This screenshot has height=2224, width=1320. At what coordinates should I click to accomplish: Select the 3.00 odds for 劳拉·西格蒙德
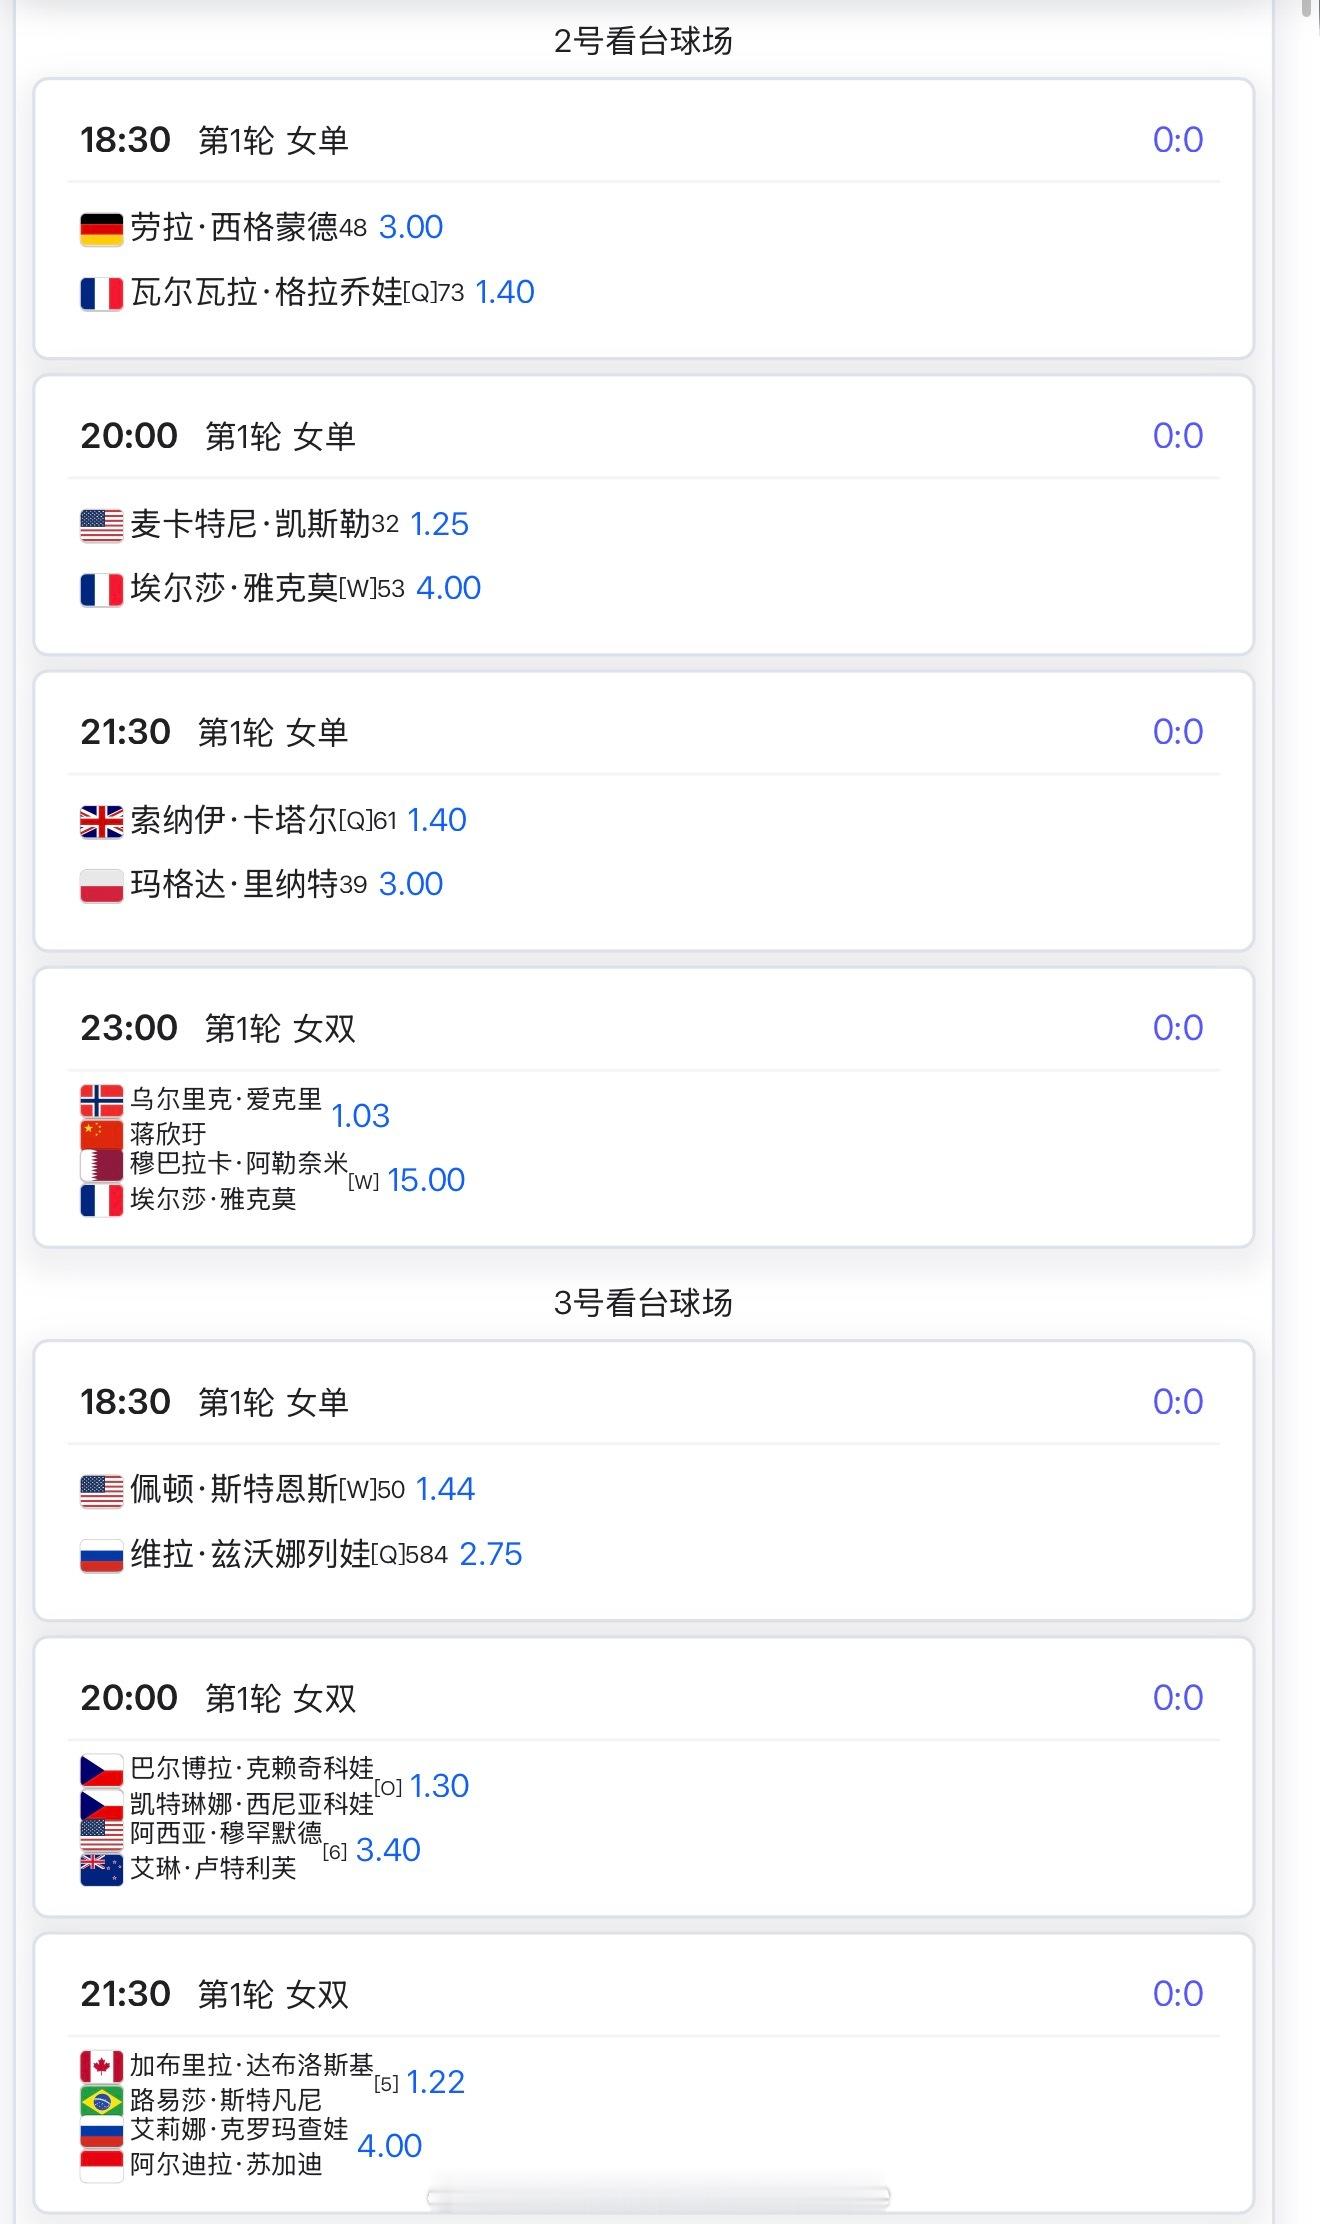(x=410, y=228)
